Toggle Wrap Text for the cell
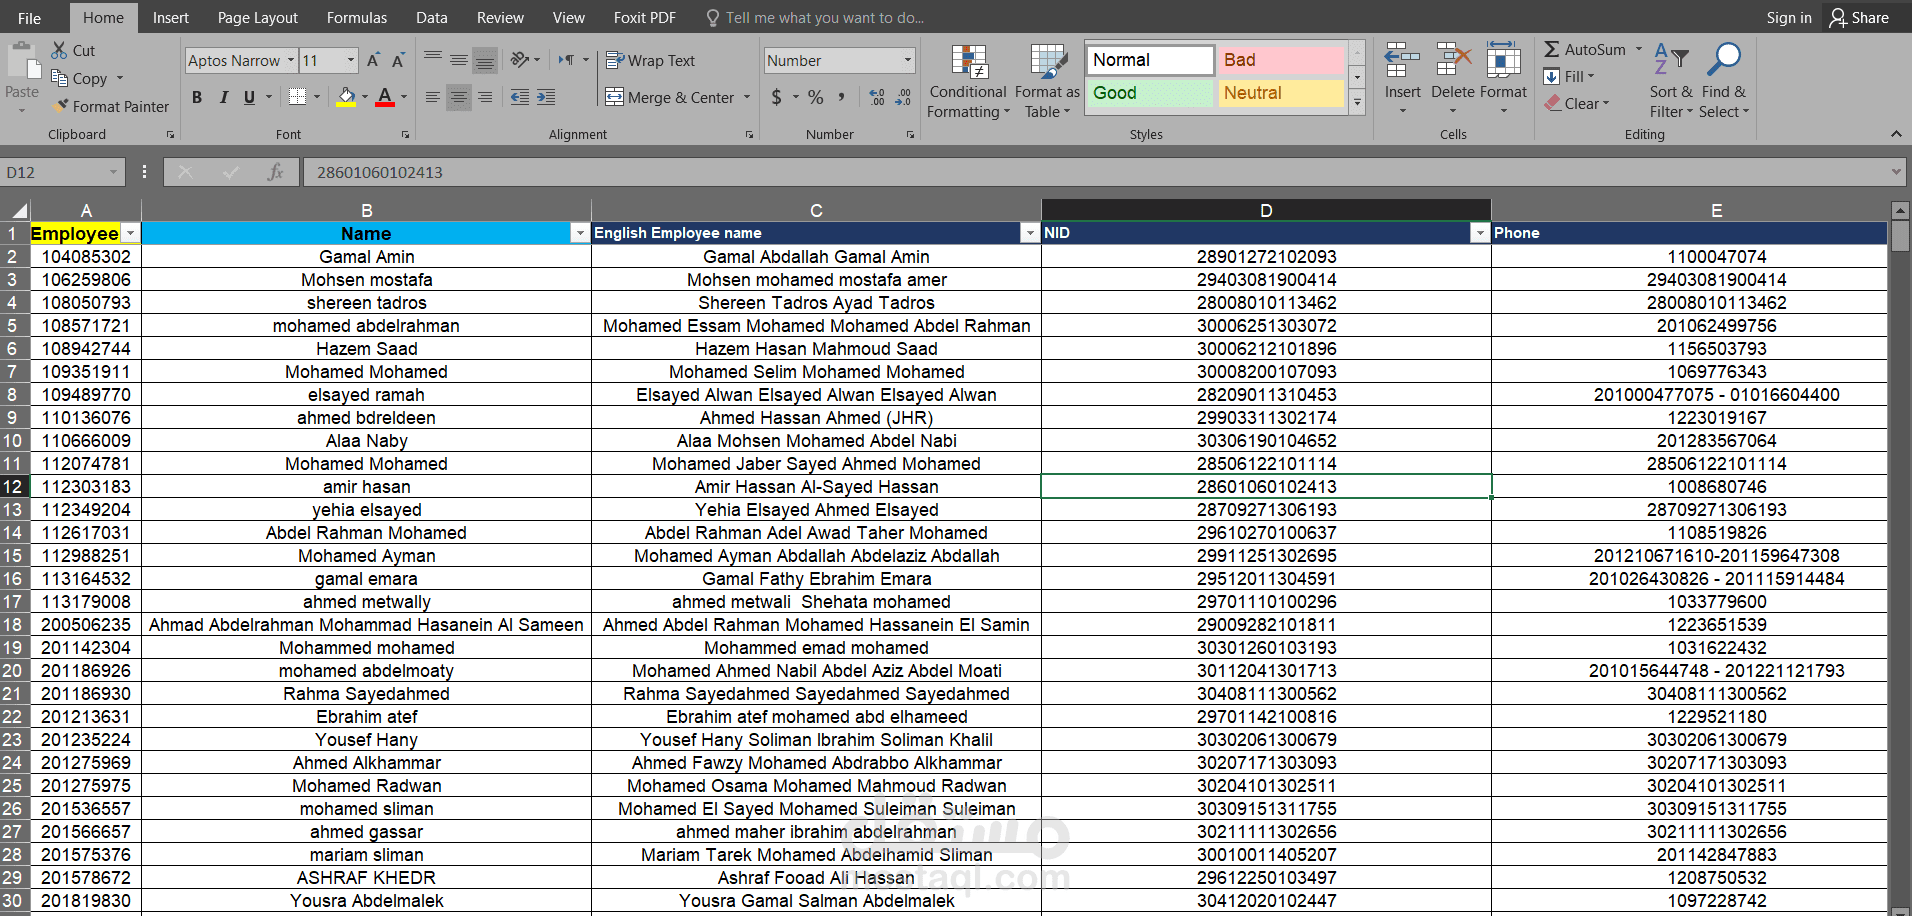The width and height of the screenshot is (1912, 916). pos(650,61)
